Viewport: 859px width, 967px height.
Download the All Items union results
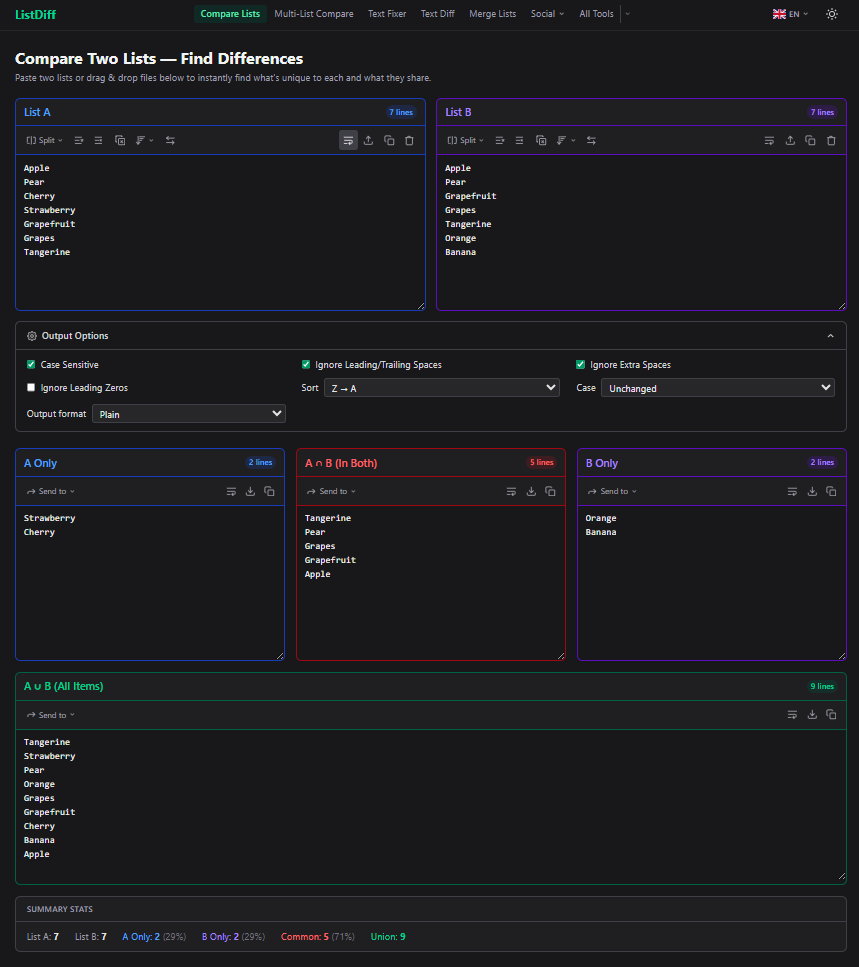coord(812,715)
